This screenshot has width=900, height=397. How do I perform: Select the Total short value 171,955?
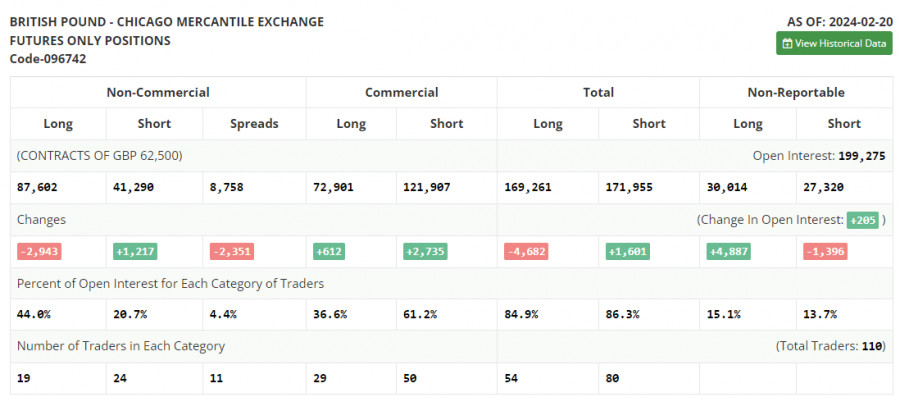tap(629, 187)
